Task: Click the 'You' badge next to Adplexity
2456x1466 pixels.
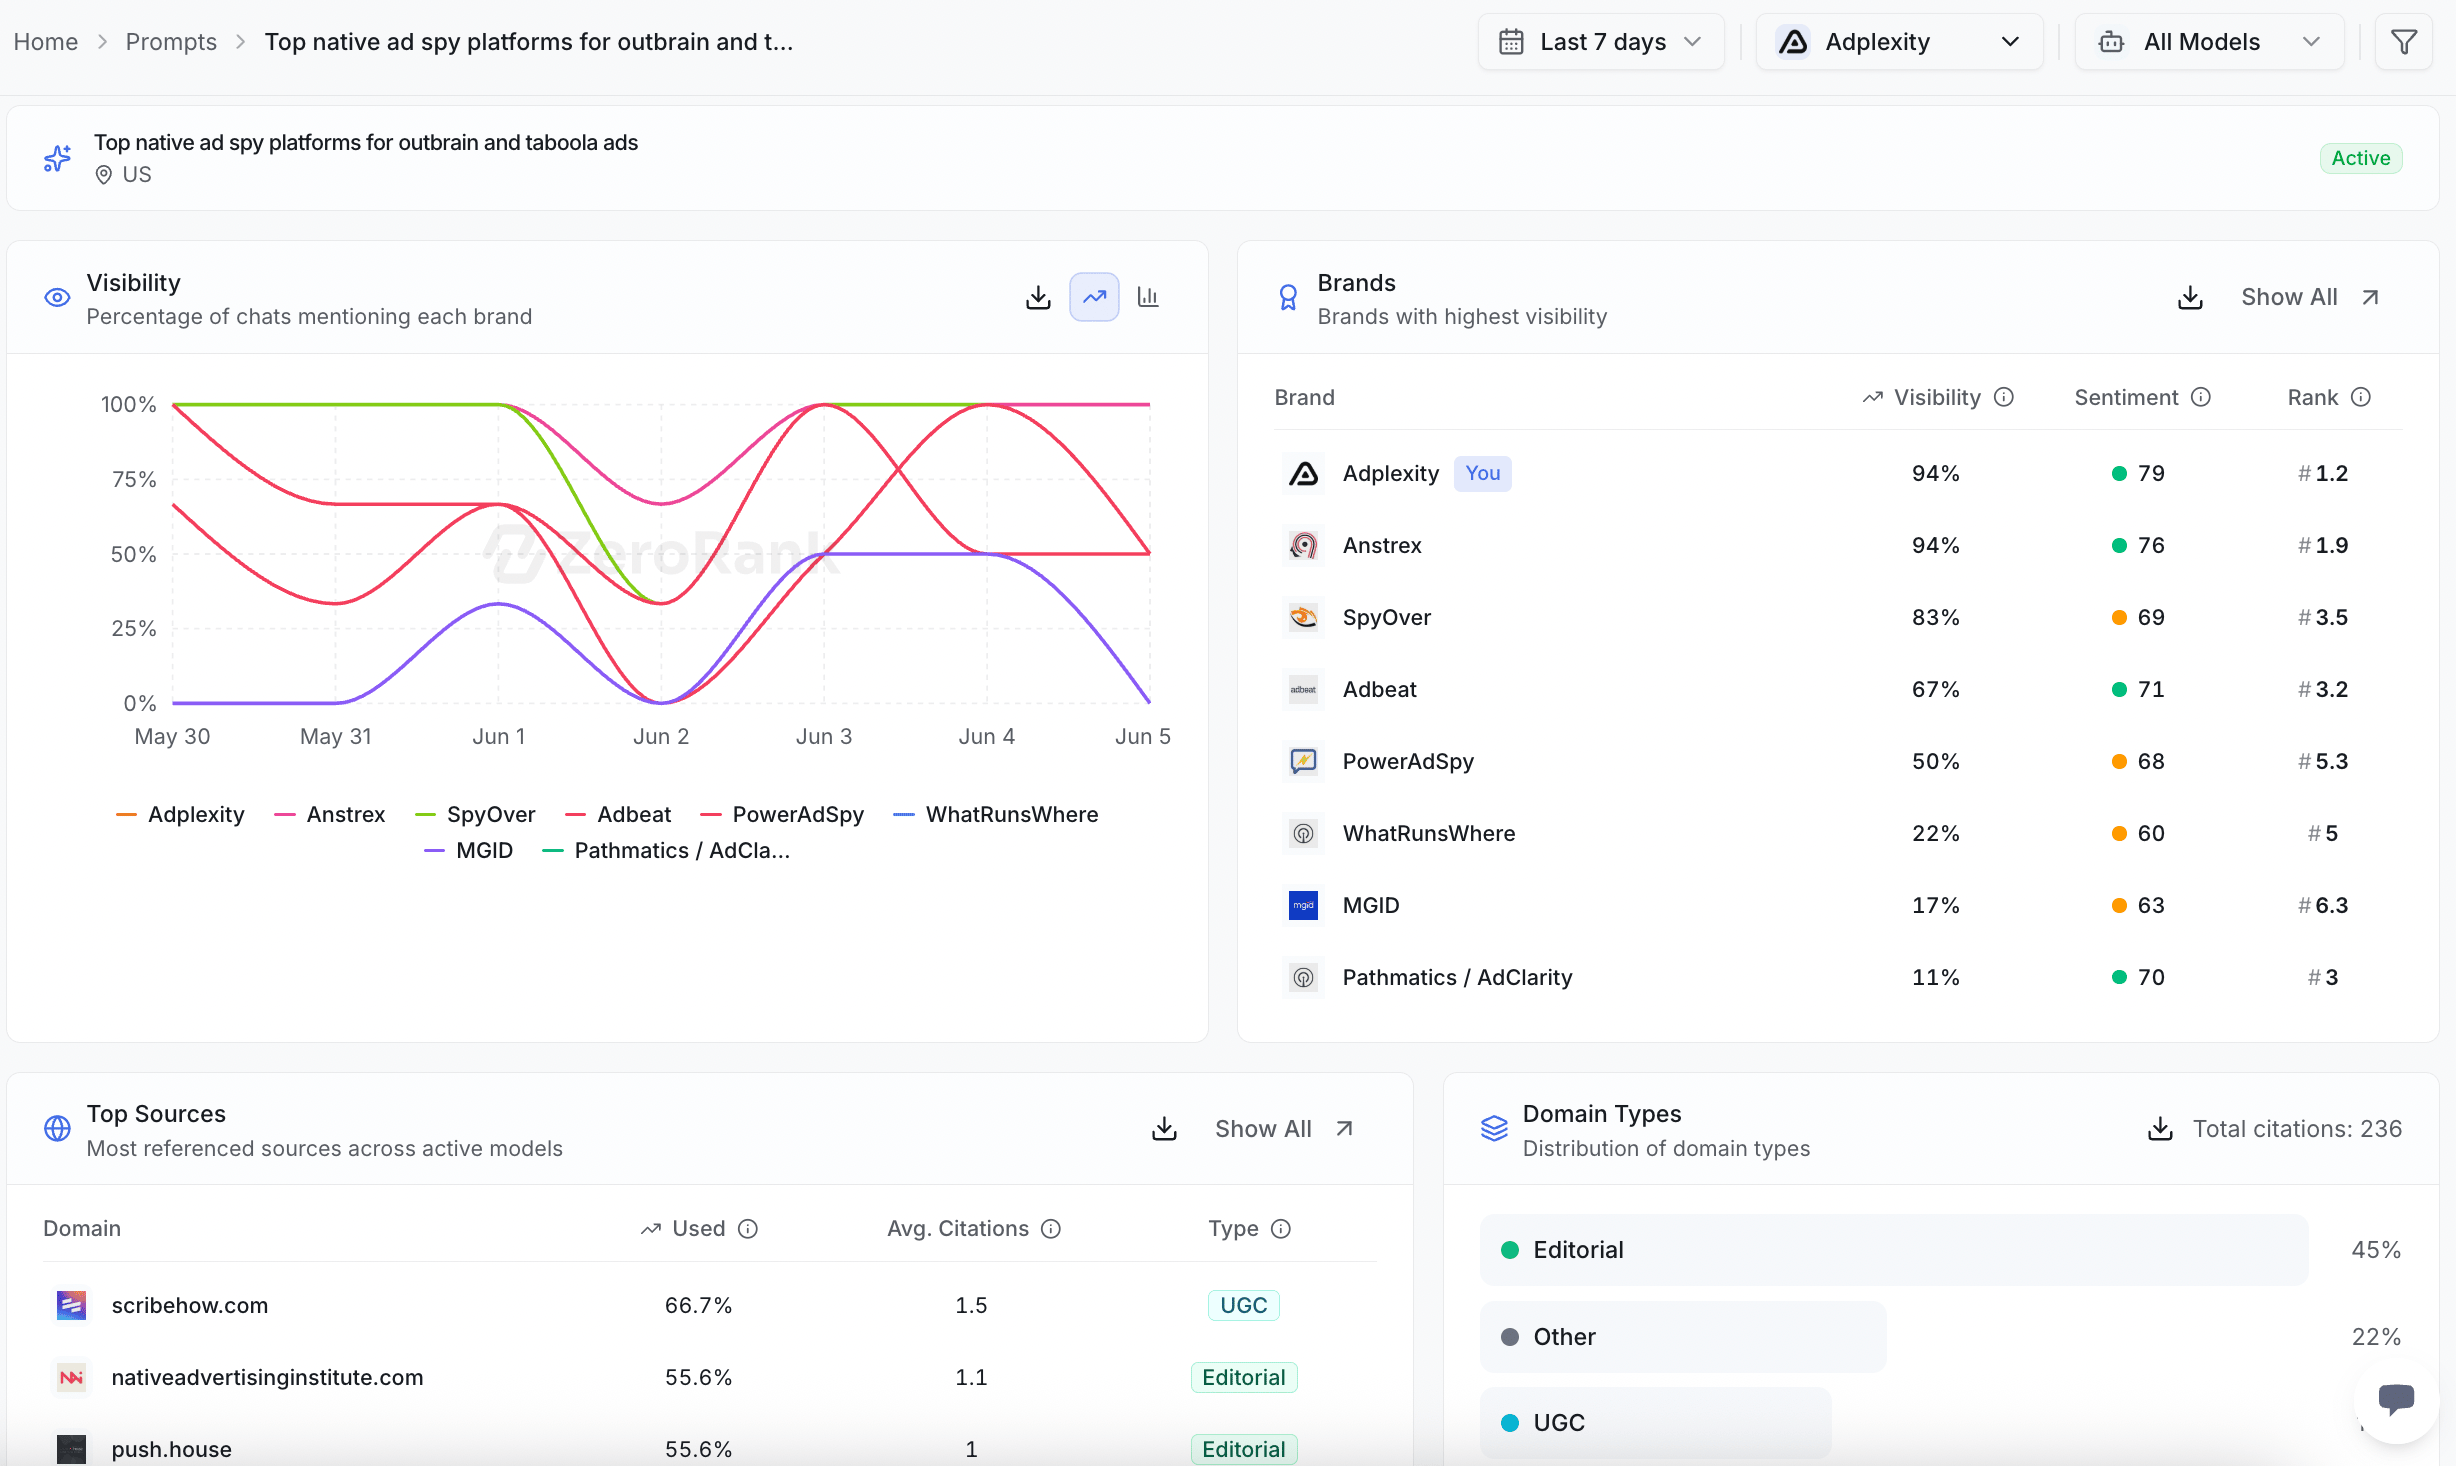Action: 1483,474
